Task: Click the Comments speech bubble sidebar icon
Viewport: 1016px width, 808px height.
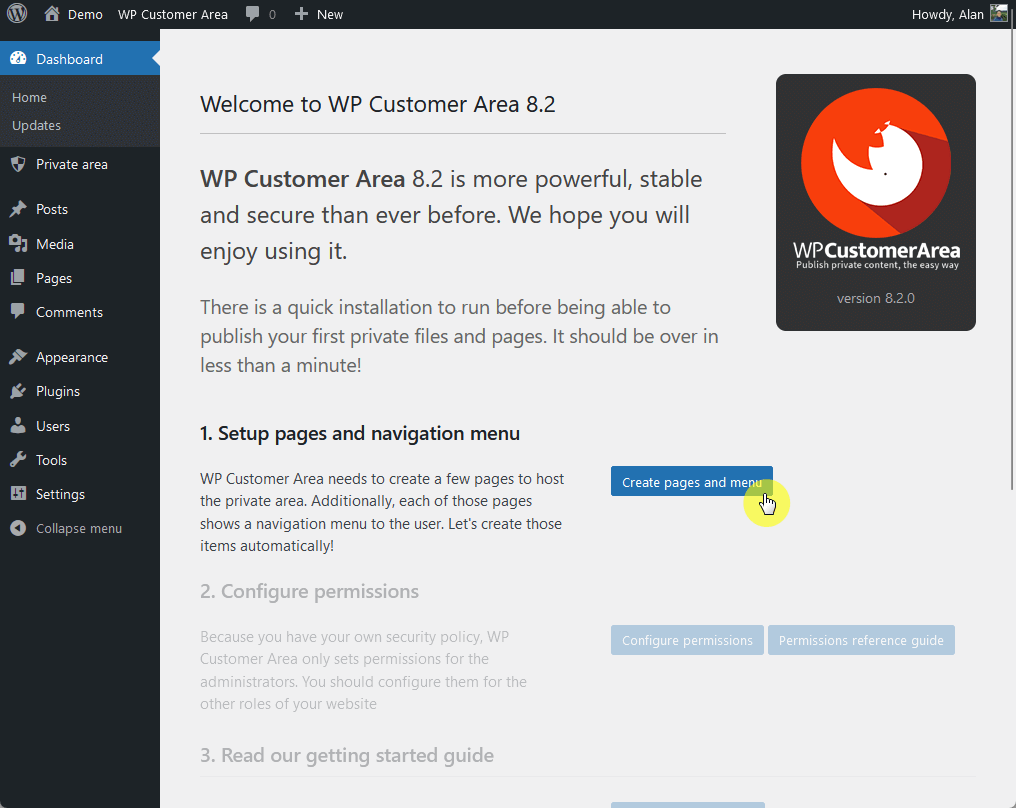Action: 18,312
